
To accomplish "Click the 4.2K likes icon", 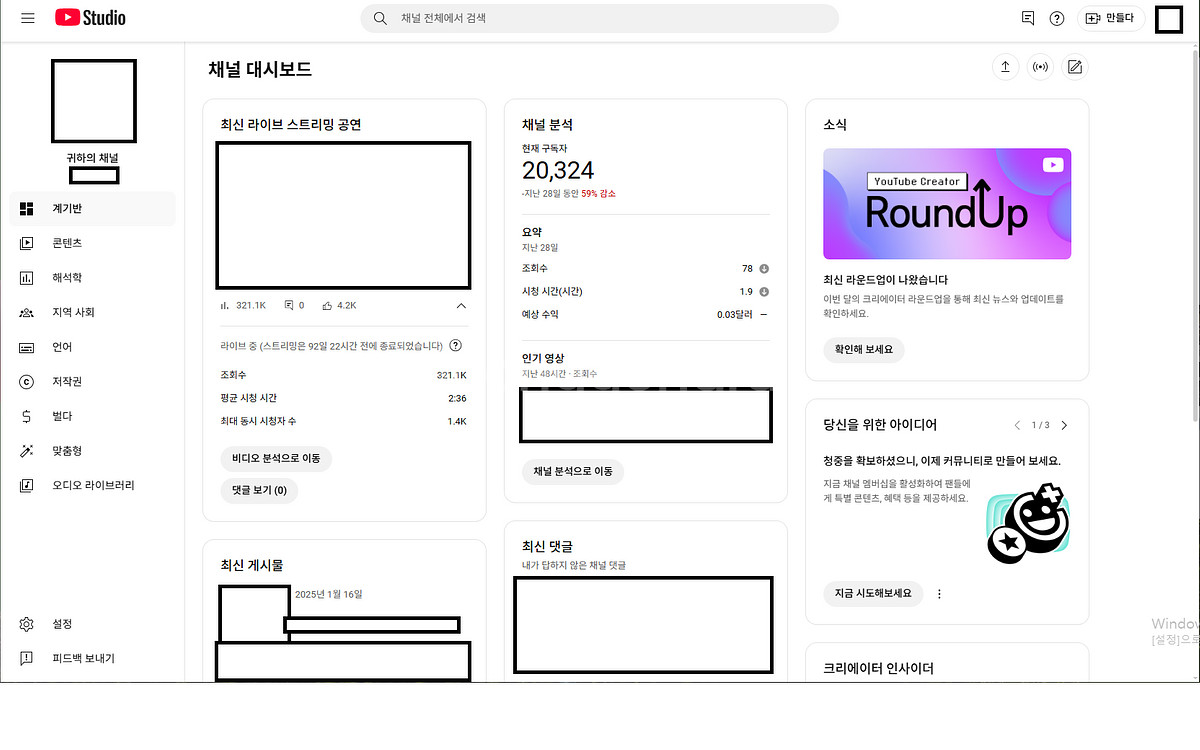I will click(x=328, y=305).
